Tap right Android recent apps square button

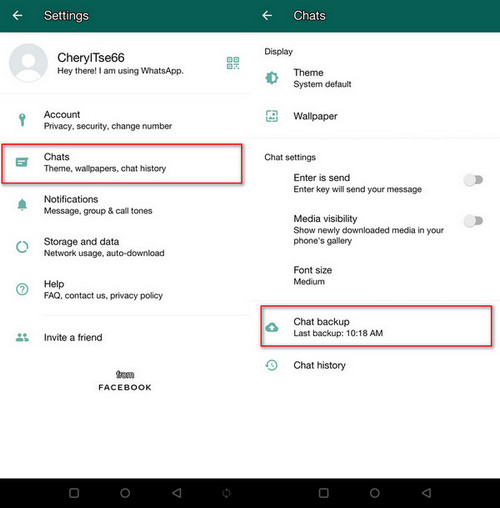point(324,493)
